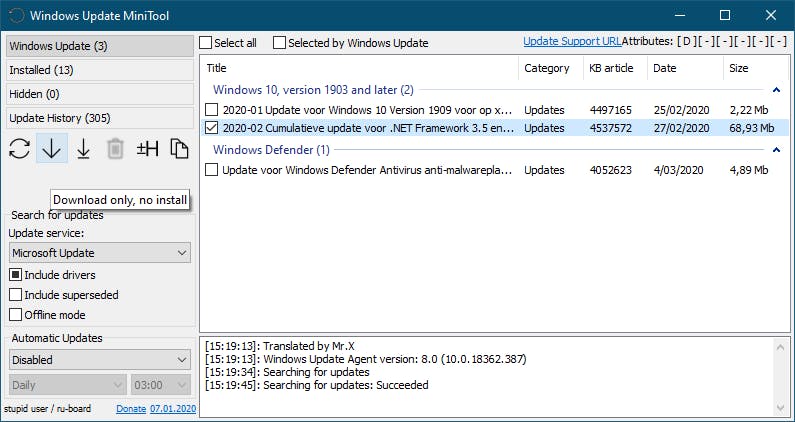
Task: Click the copy to clipboard icon
Action: coord(179,149)
